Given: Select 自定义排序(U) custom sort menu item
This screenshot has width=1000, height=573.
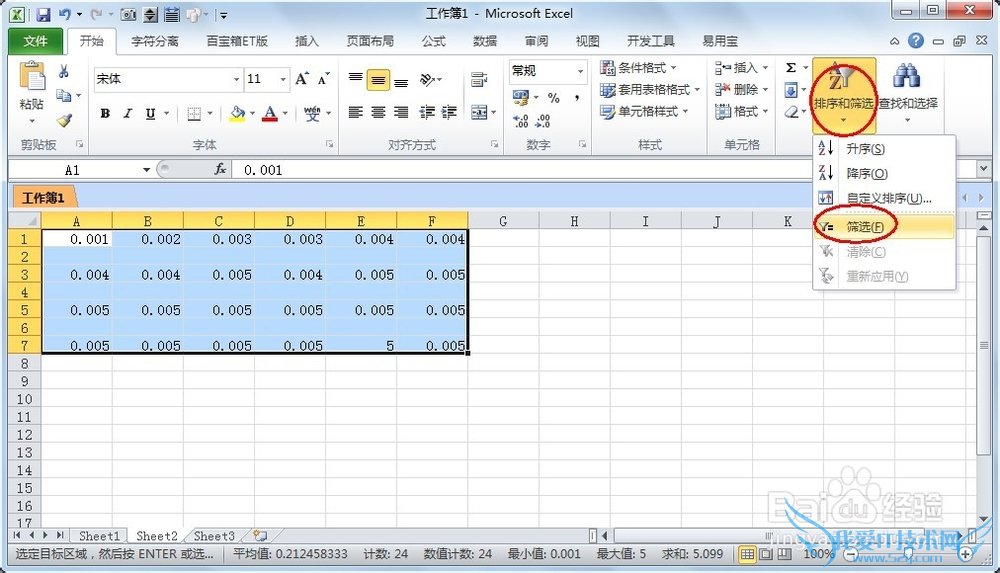Looking at the screenshot, I should click(885, 198).
